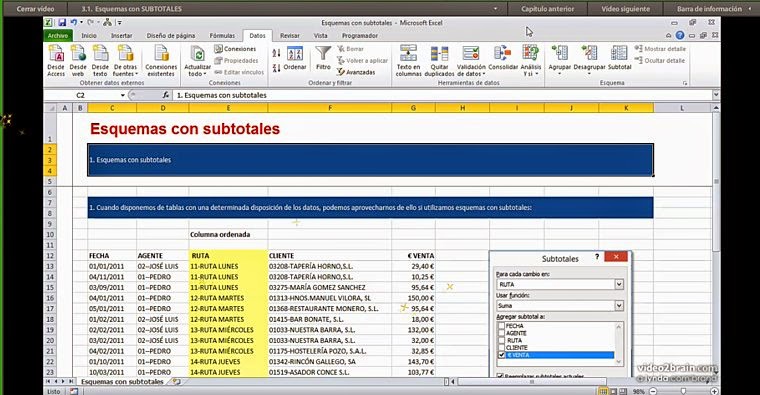Save workbook from quick access toolbar

62,23
